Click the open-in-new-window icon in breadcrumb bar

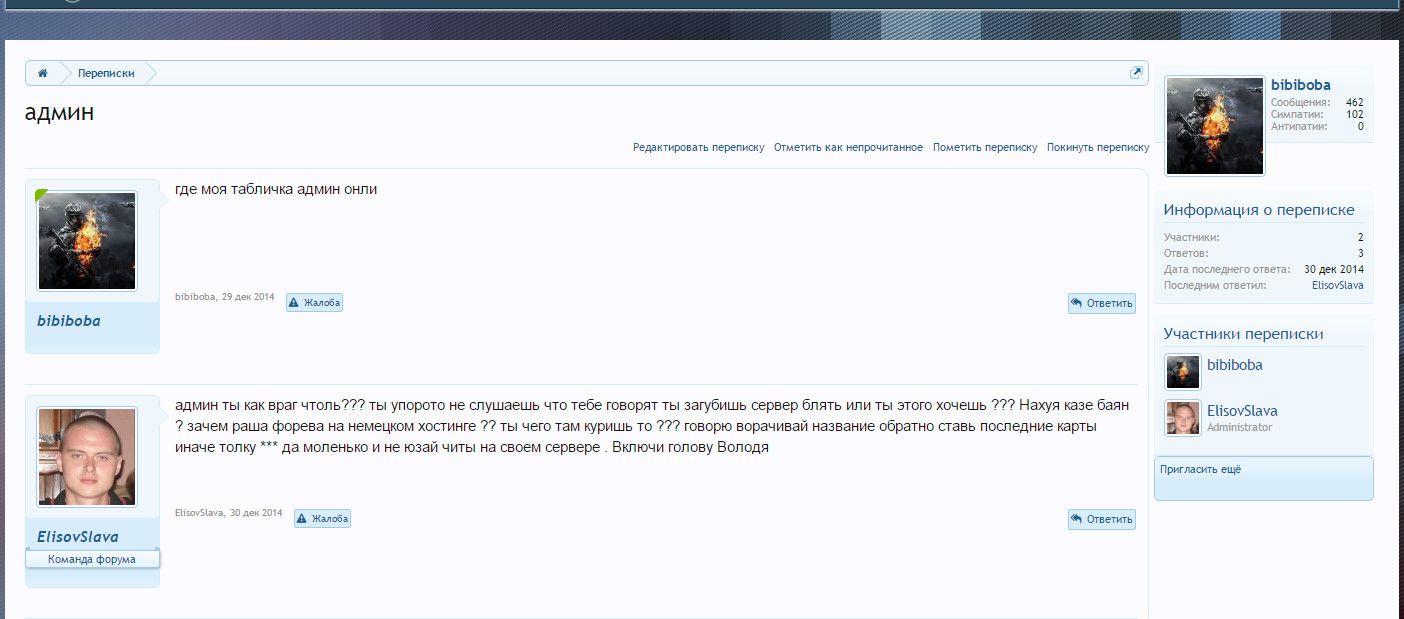coord(1136,73)
